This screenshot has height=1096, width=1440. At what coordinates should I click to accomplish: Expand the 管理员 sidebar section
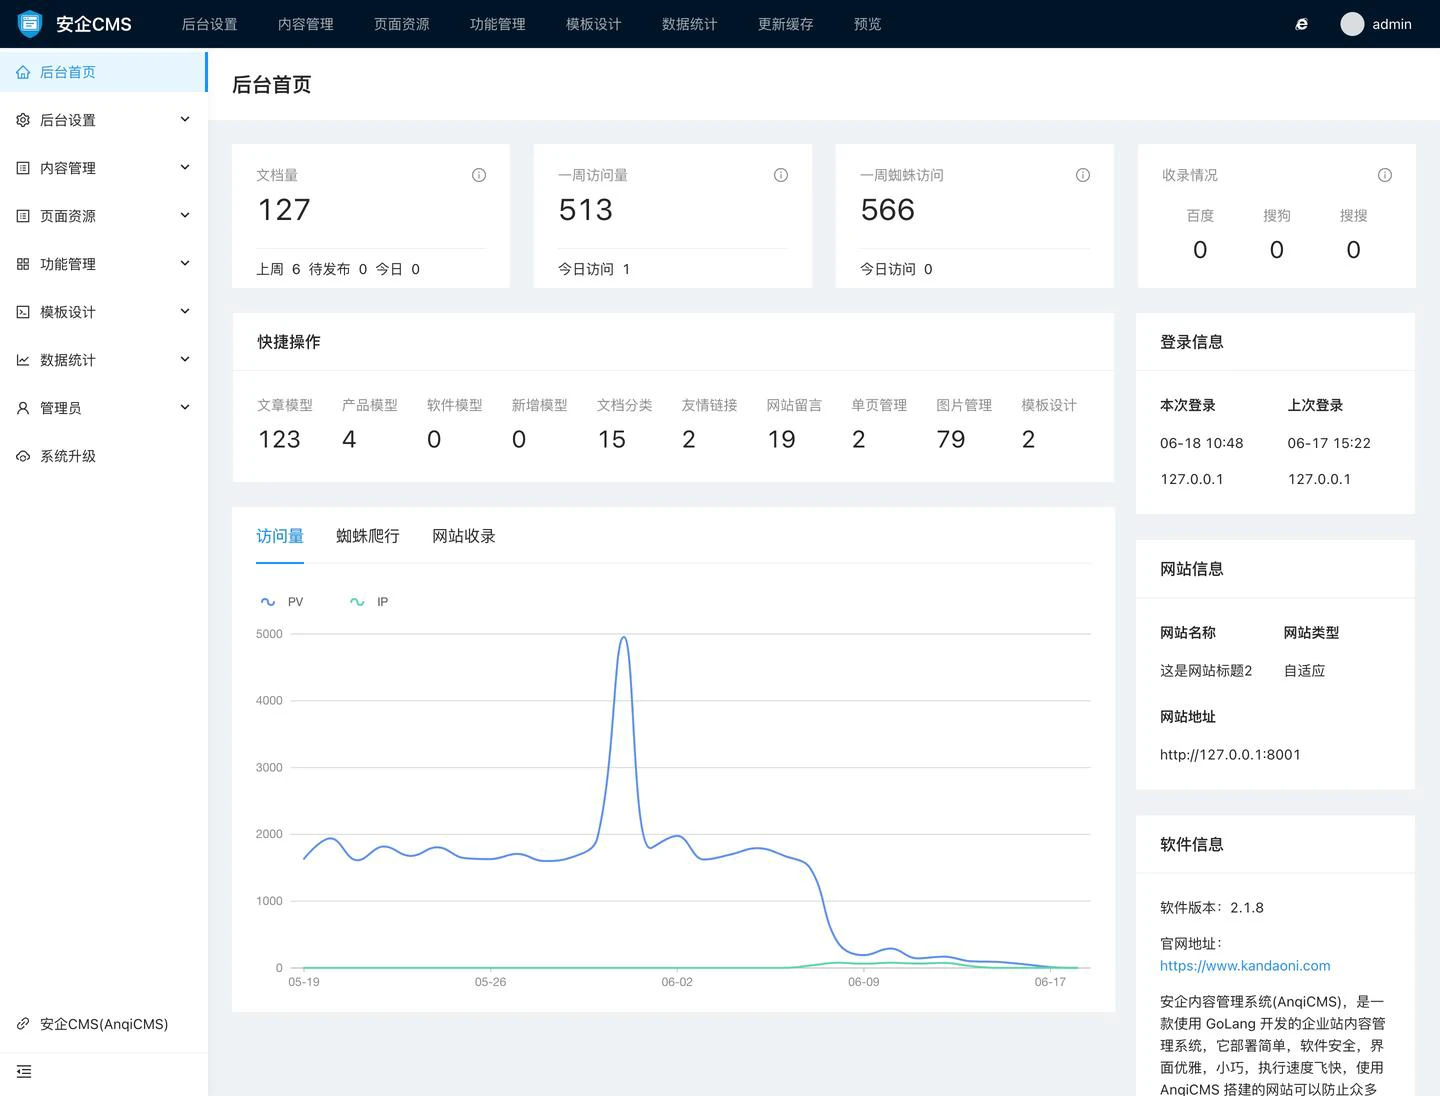coord(103,408)
